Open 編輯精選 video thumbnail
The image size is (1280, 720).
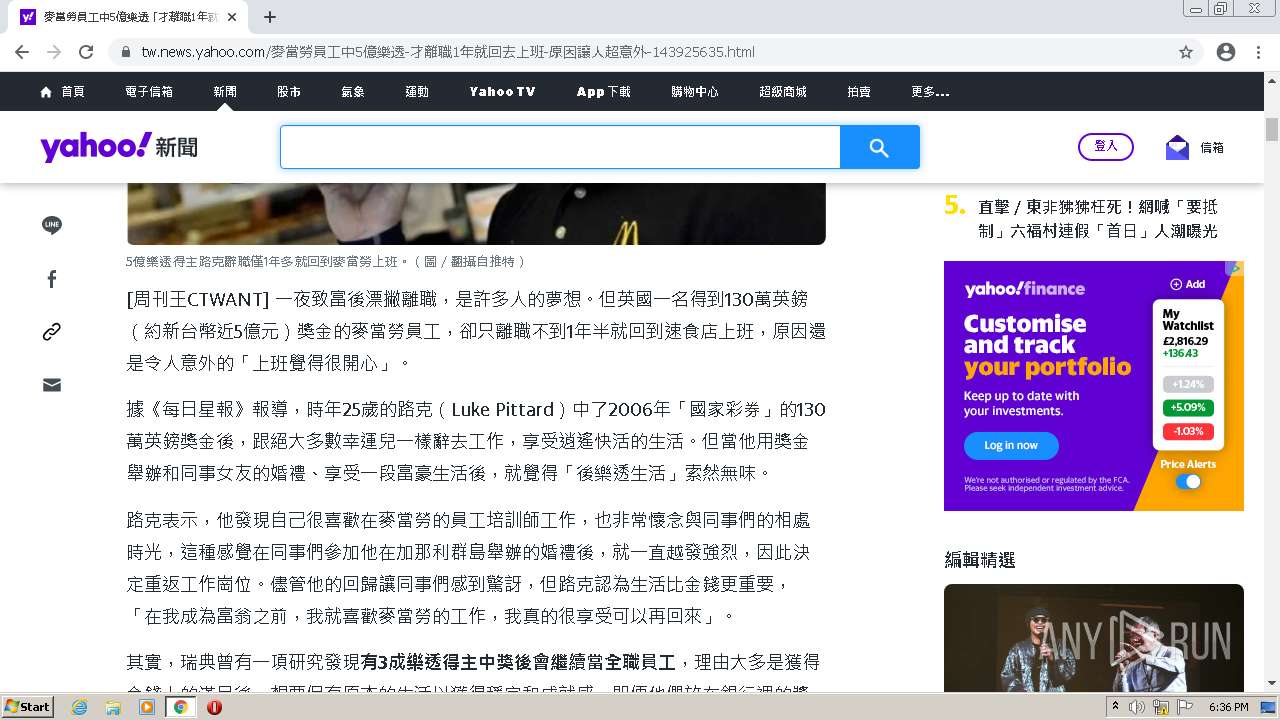pos(1094,636)
